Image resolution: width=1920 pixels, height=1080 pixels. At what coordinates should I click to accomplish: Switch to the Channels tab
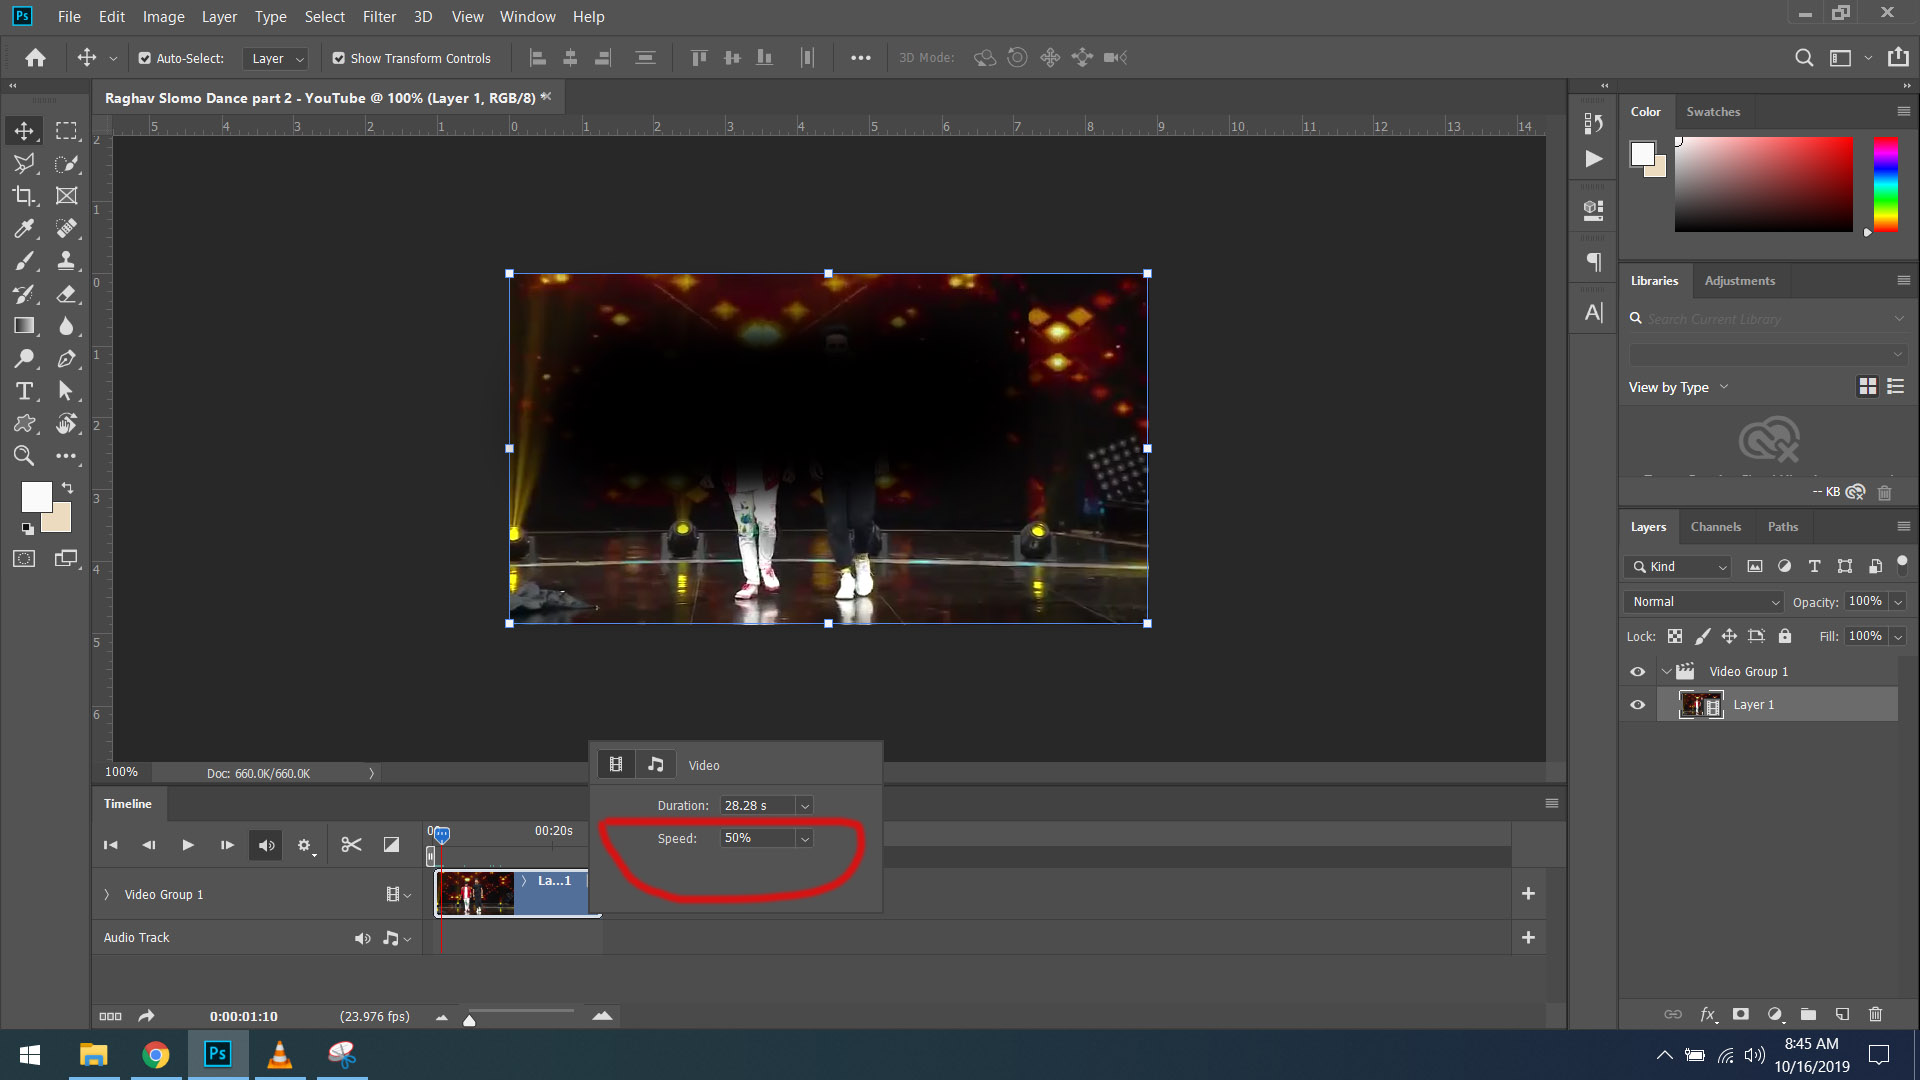[x=1716, y=526]
